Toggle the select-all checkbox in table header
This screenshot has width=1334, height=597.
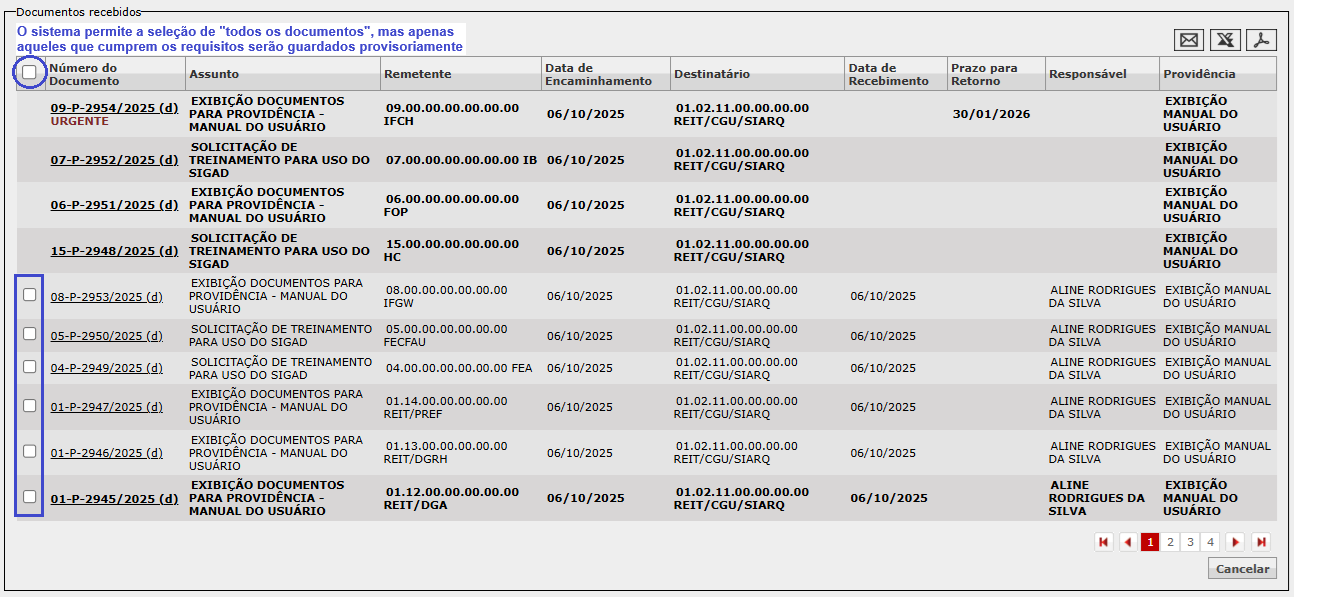tap(29, 72)
